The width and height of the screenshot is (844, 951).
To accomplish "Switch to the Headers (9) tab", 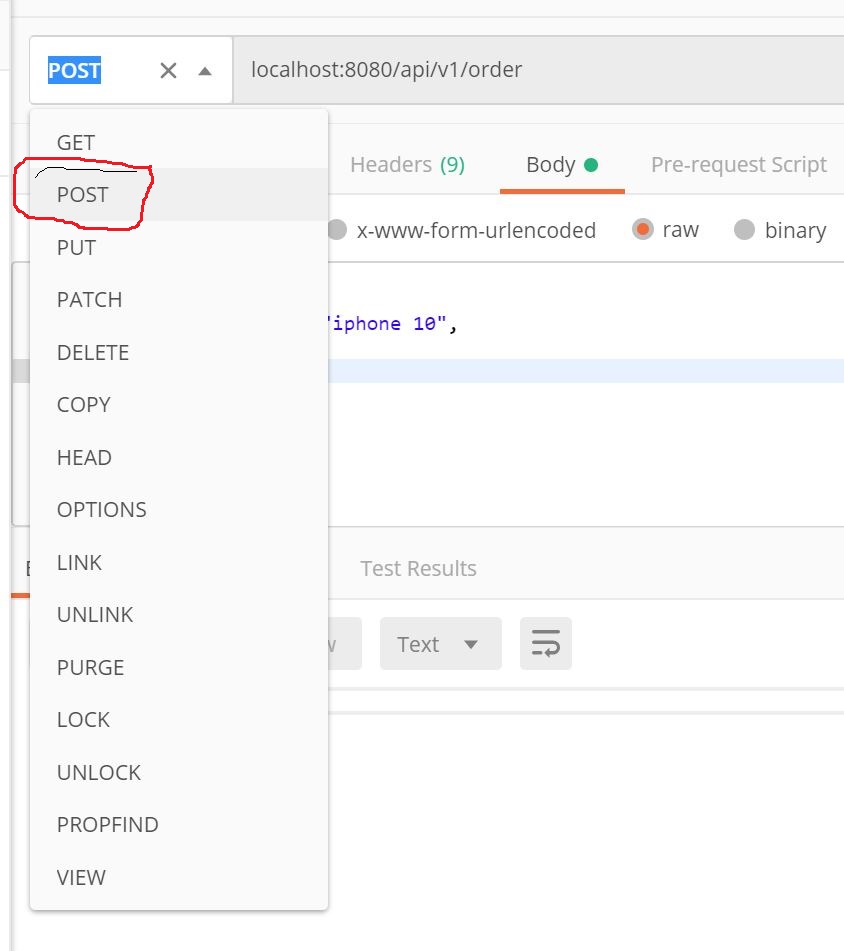I will [x=407, y=163].
